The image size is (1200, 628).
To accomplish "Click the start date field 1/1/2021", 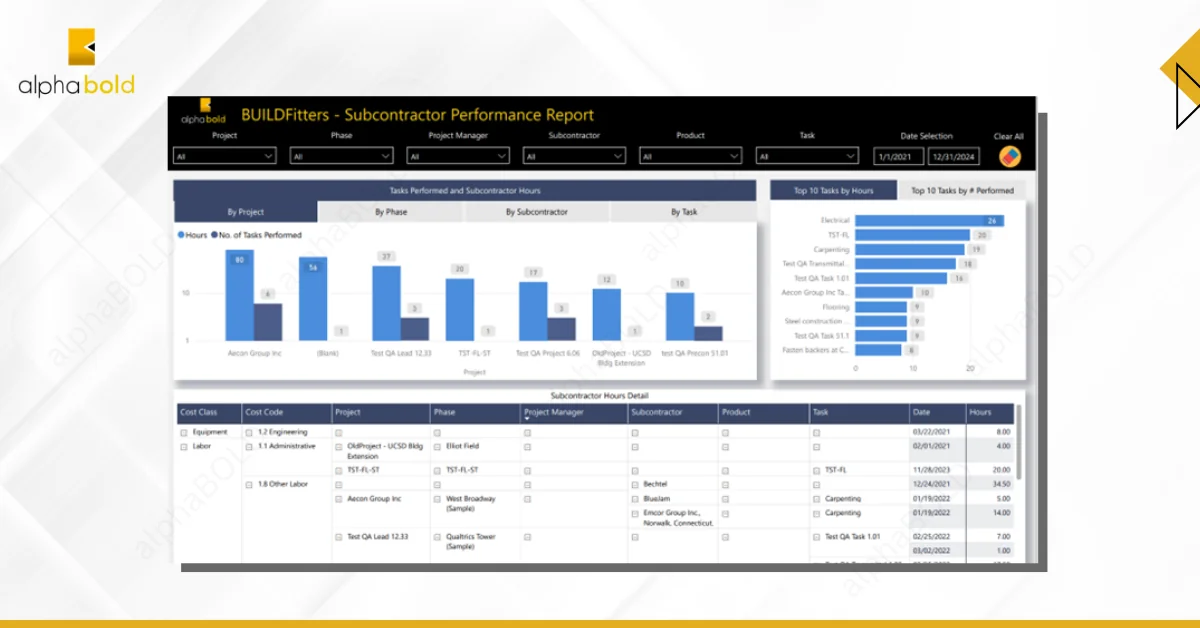I will pos(898,156).
